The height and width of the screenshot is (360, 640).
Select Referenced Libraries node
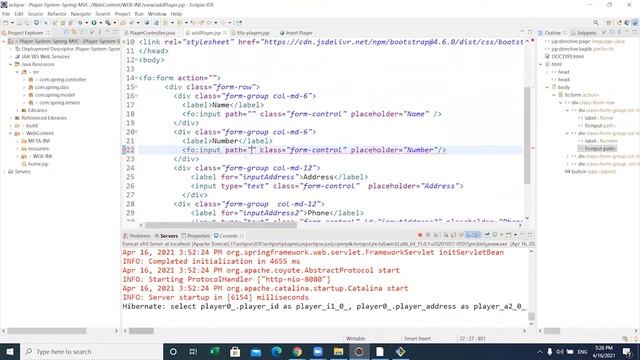tap(41, 118)
